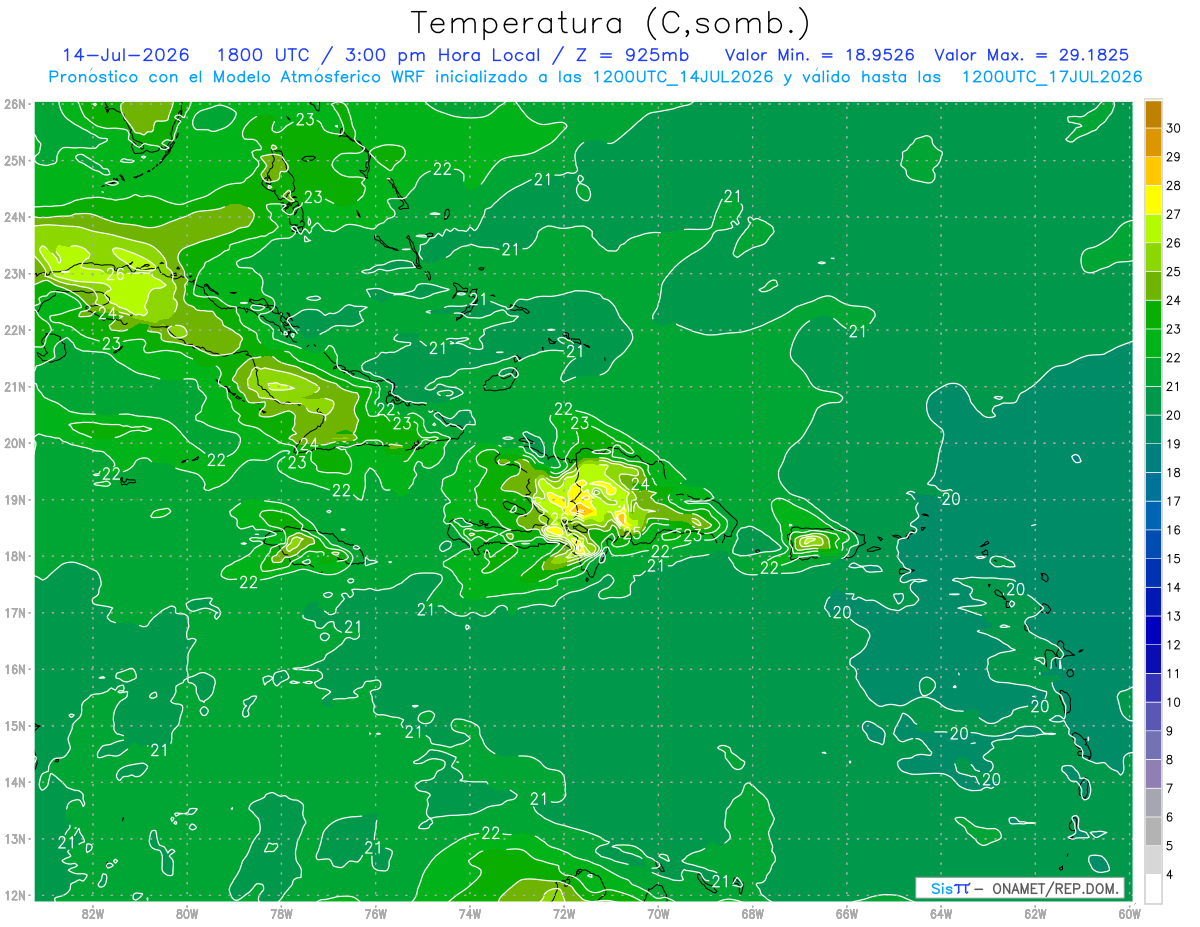Image resolution: width=1200 pixels, height=927 pixels.
Task: Click the "20N" latitude label
Action: tap(14, 443)
